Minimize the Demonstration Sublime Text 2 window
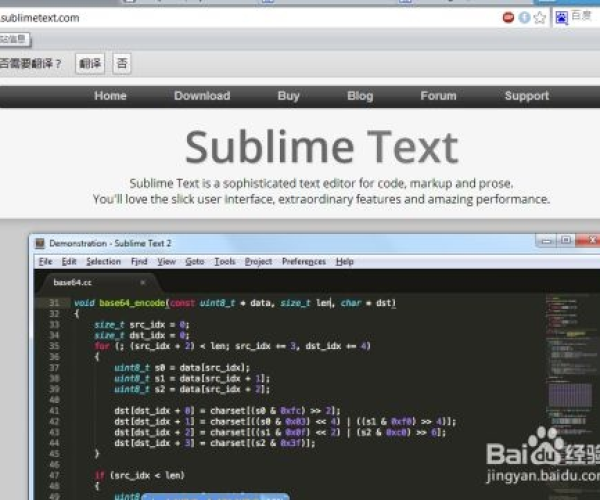 pyautogui.click(x=546, y=241)
